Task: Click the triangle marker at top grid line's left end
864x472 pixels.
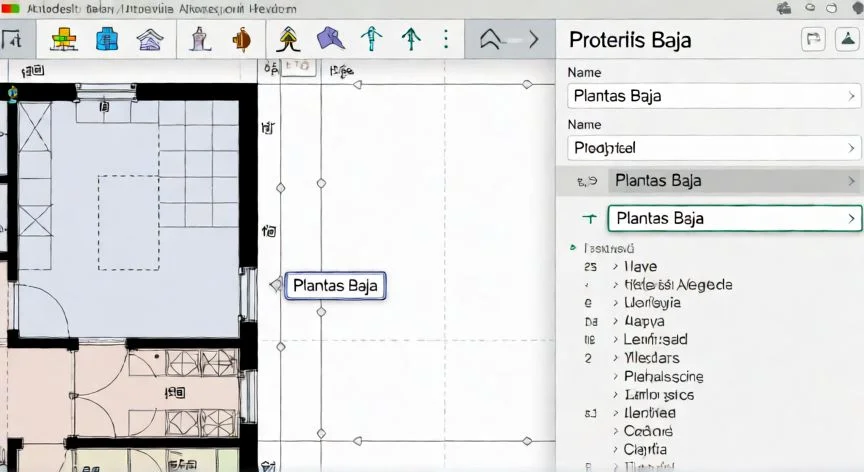Action: [358, 85]
